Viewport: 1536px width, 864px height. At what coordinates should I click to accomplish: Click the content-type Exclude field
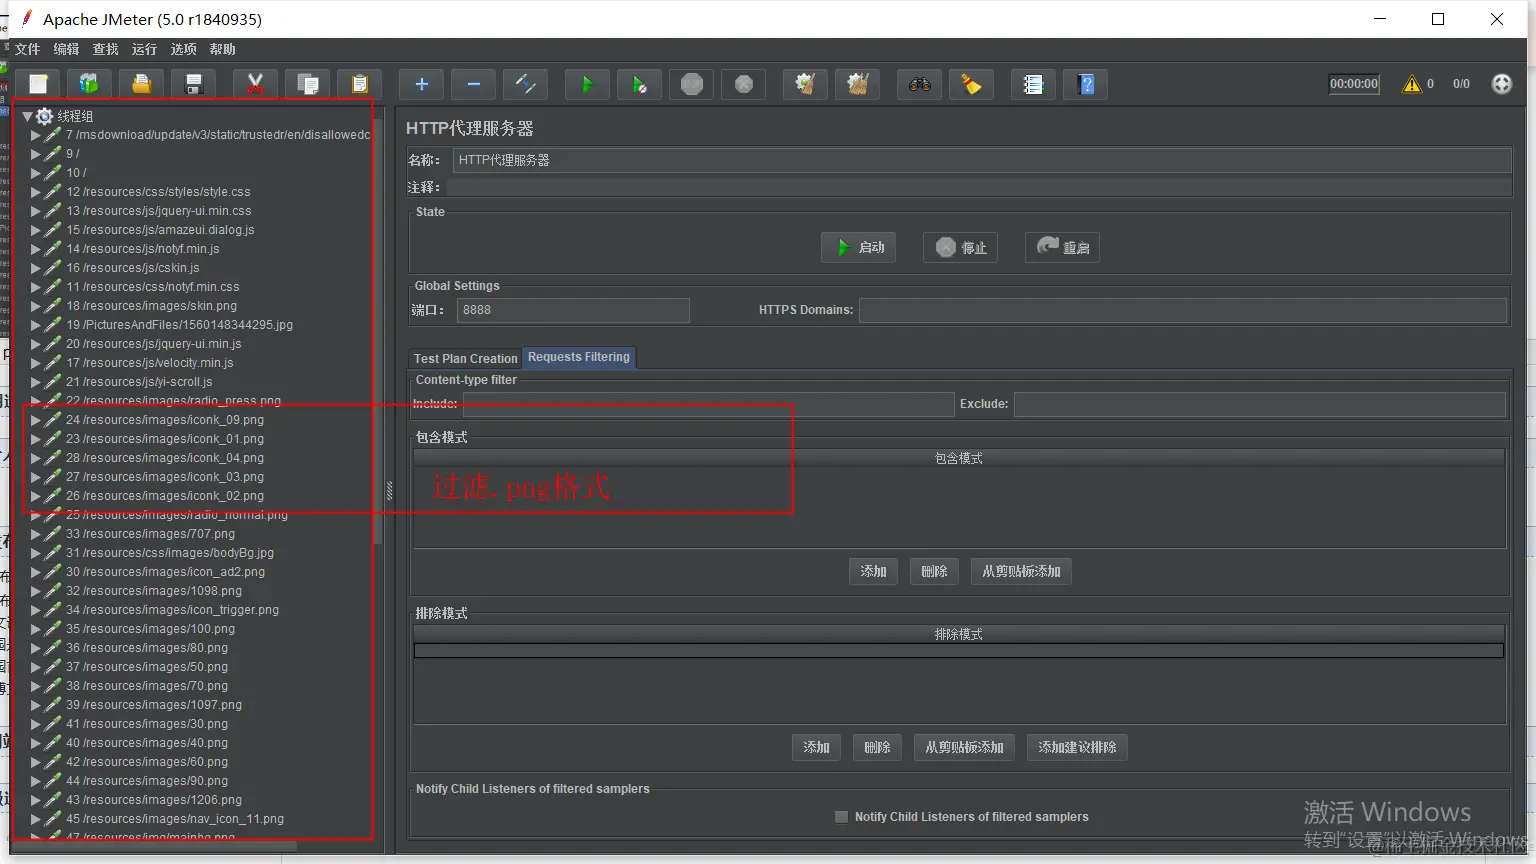pyautogui.click(x=1260, y=404)
